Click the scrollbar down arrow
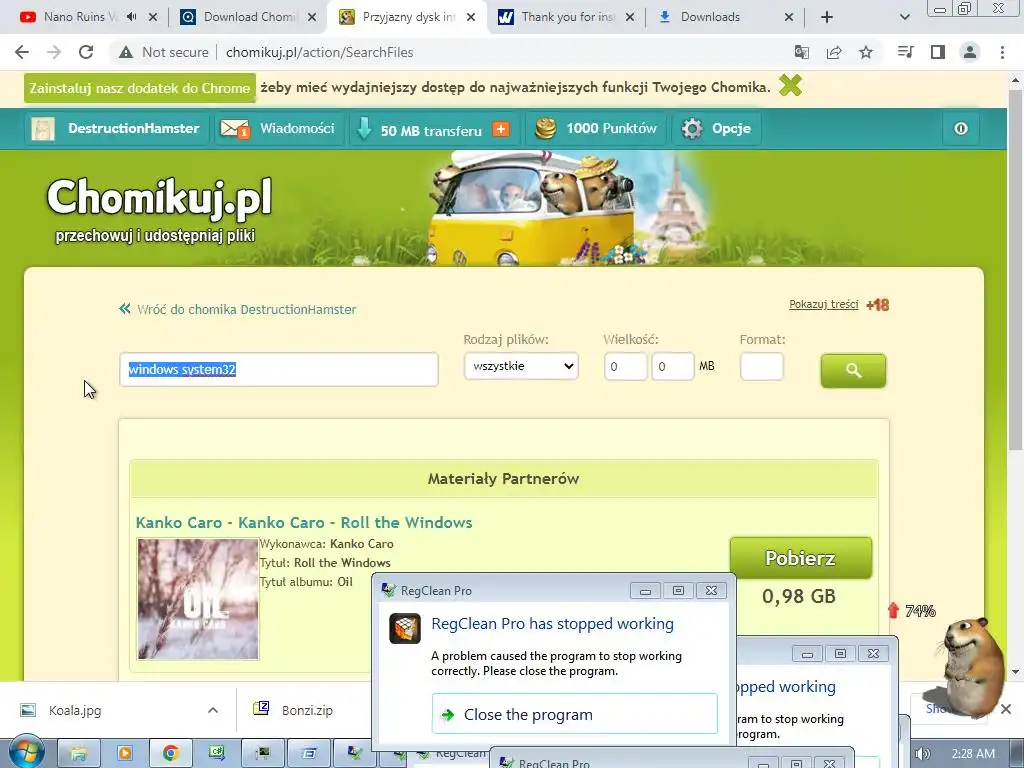The image size is (1024, 768). click(x=1015, y=672)
